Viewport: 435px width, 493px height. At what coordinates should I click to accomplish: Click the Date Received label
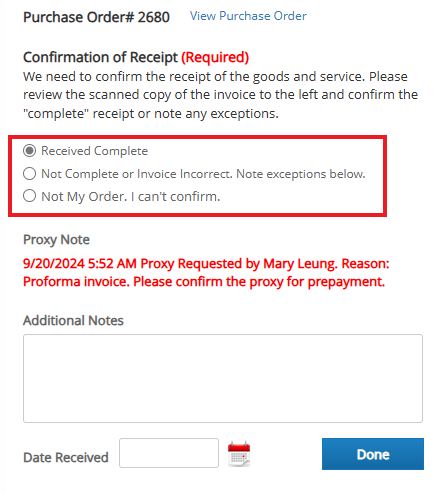66,457
